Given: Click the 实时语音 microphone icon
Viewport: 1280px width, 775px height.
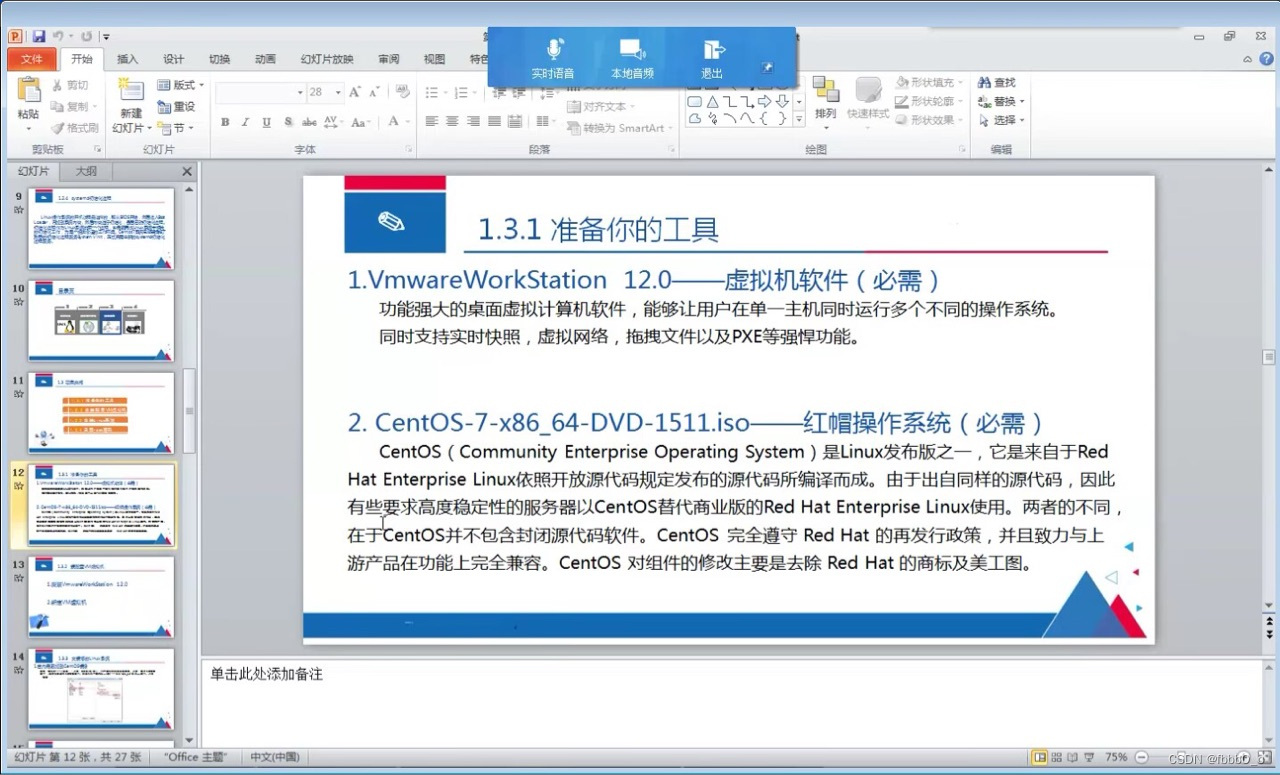Looking at the screenshot, I should point(553,49).
